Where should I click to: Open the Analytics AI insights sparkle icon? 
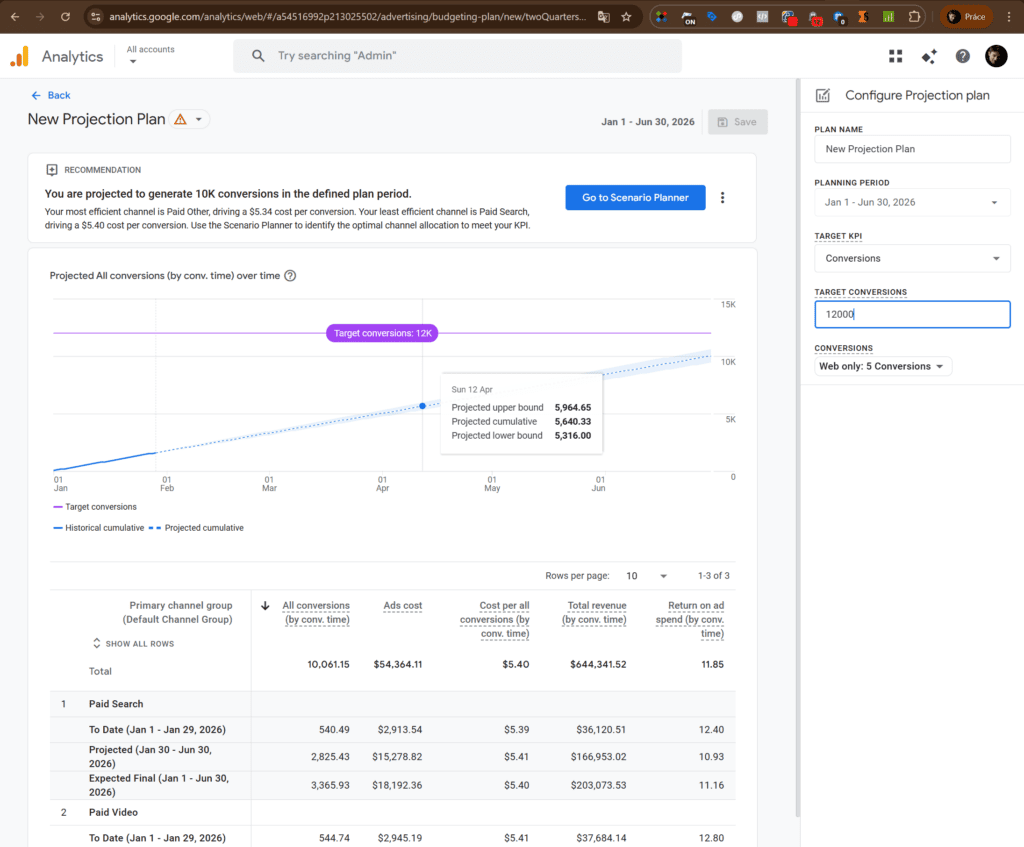click(x=929, y=56)
